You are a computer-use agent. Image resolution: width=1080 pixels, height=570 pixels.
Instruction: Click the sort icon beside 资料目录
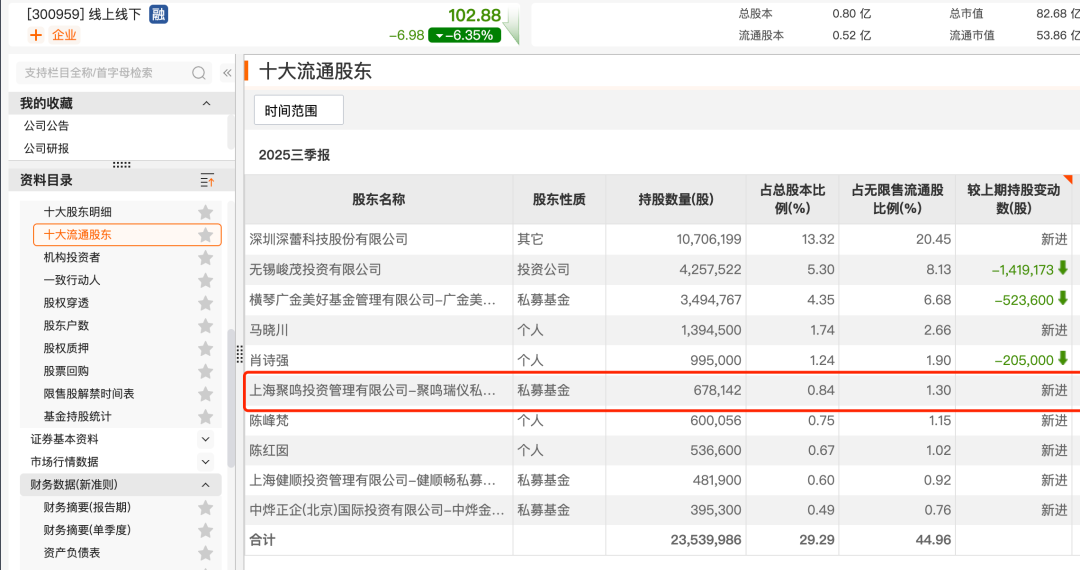point(207,180)
